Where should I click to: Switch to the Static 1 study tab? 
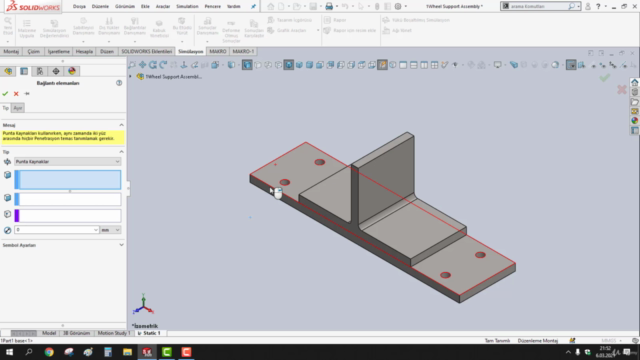click(149, 333)
